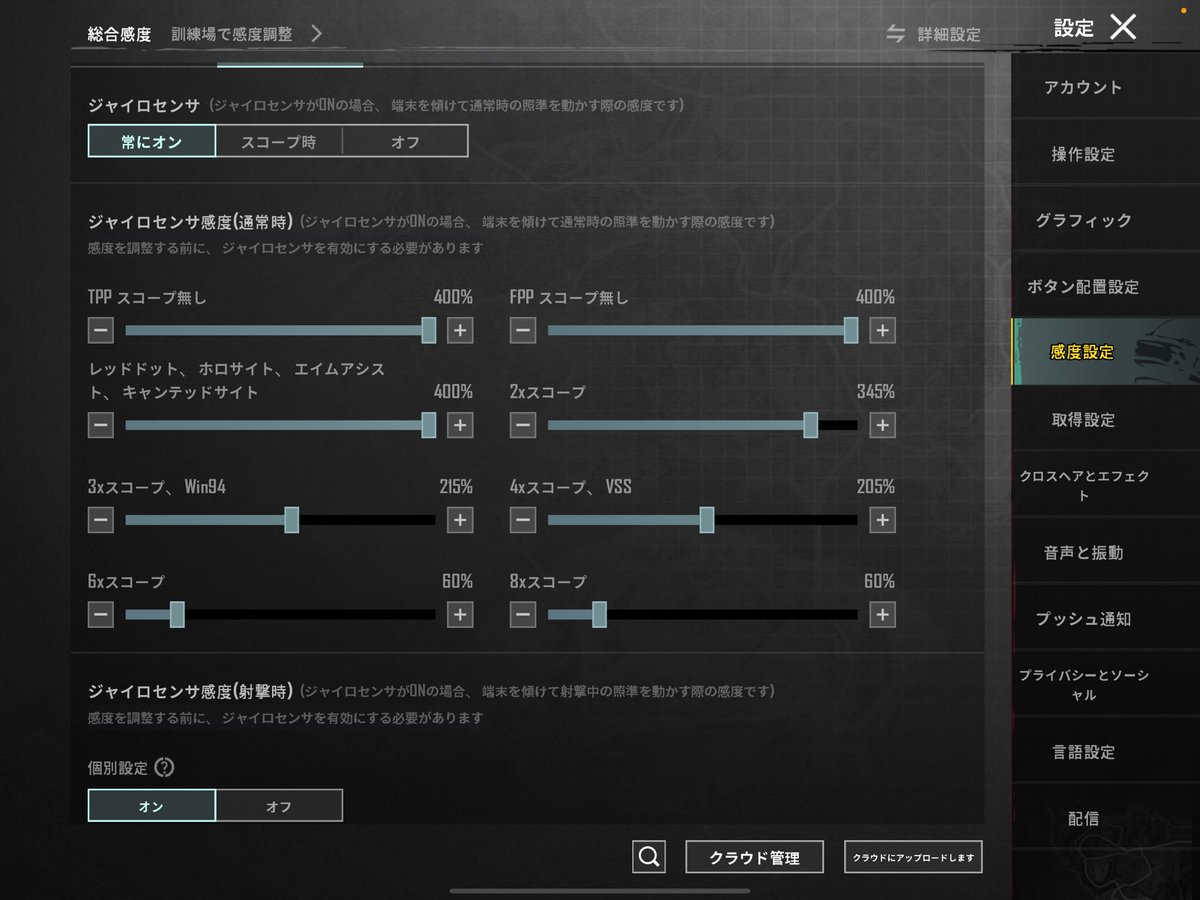This screenshot has height=900, width=1200.
Task: Increase 2xスコープ sensitivity with plus button
Action: pyautogui.click(x=882, y=425)
